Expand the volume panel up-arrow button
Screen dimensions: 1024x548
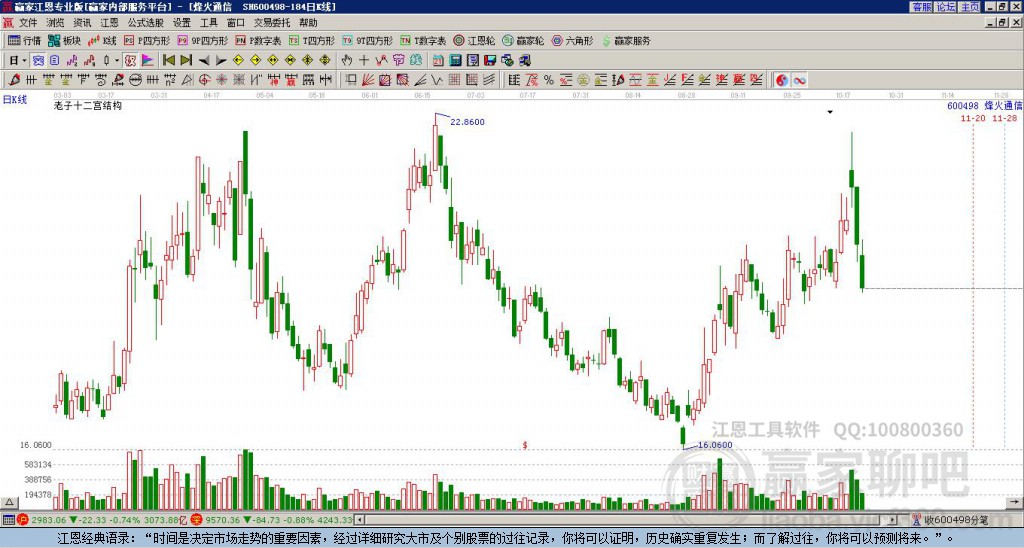(9, 502)
